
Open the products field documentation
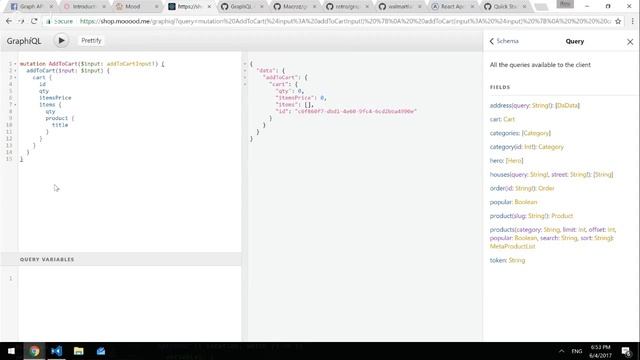[x=502, y=230]
